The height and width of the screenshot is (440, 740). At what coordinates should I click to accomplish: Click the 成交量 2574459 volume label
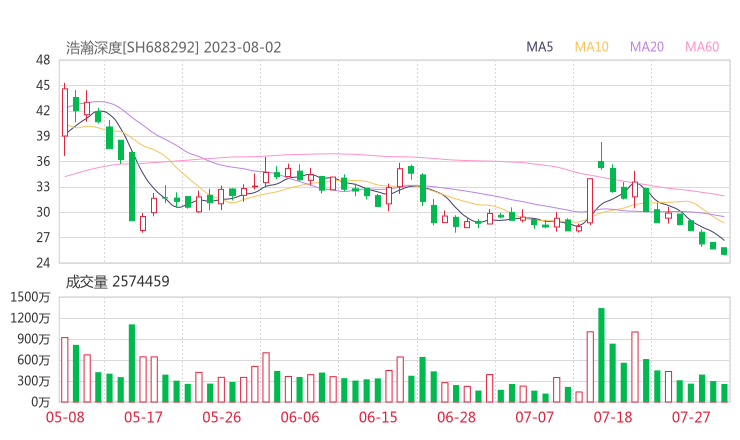click(118, 282)
